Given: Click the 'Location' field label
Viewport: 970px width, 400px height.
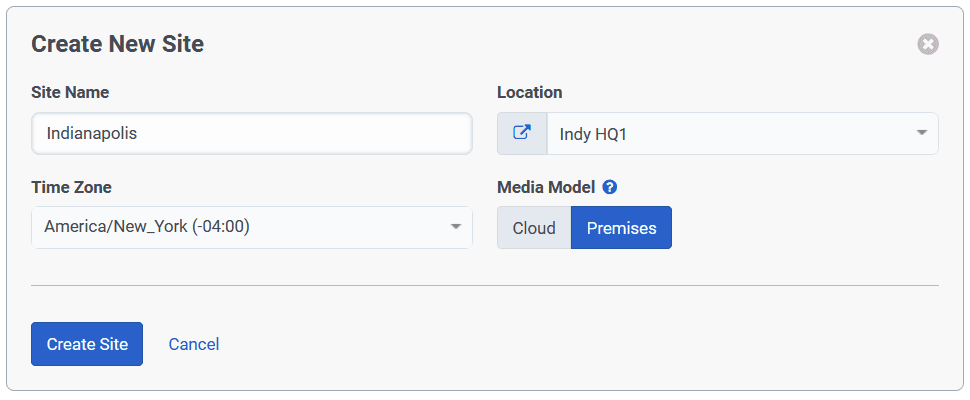Looking at the screenshot, I should [529, 92].
